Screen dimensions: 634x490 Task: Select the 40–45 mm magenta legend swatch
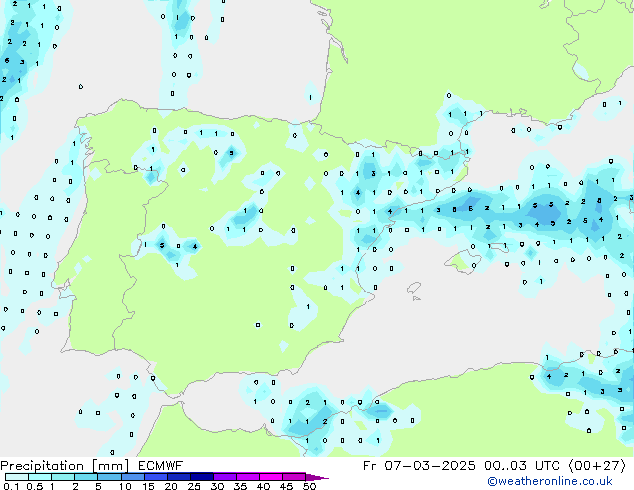pyautogui.click(x=271, y=477)
